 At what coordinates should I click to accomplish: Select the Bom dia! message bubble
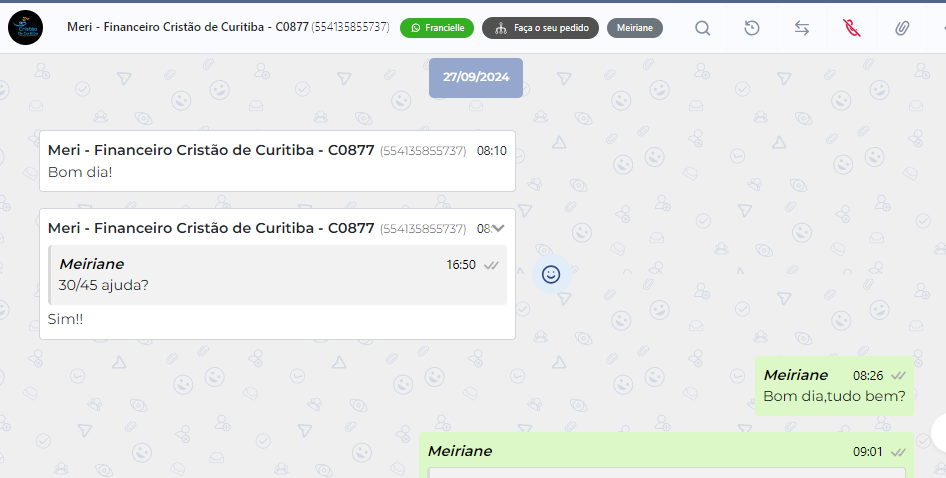(278, 161)
